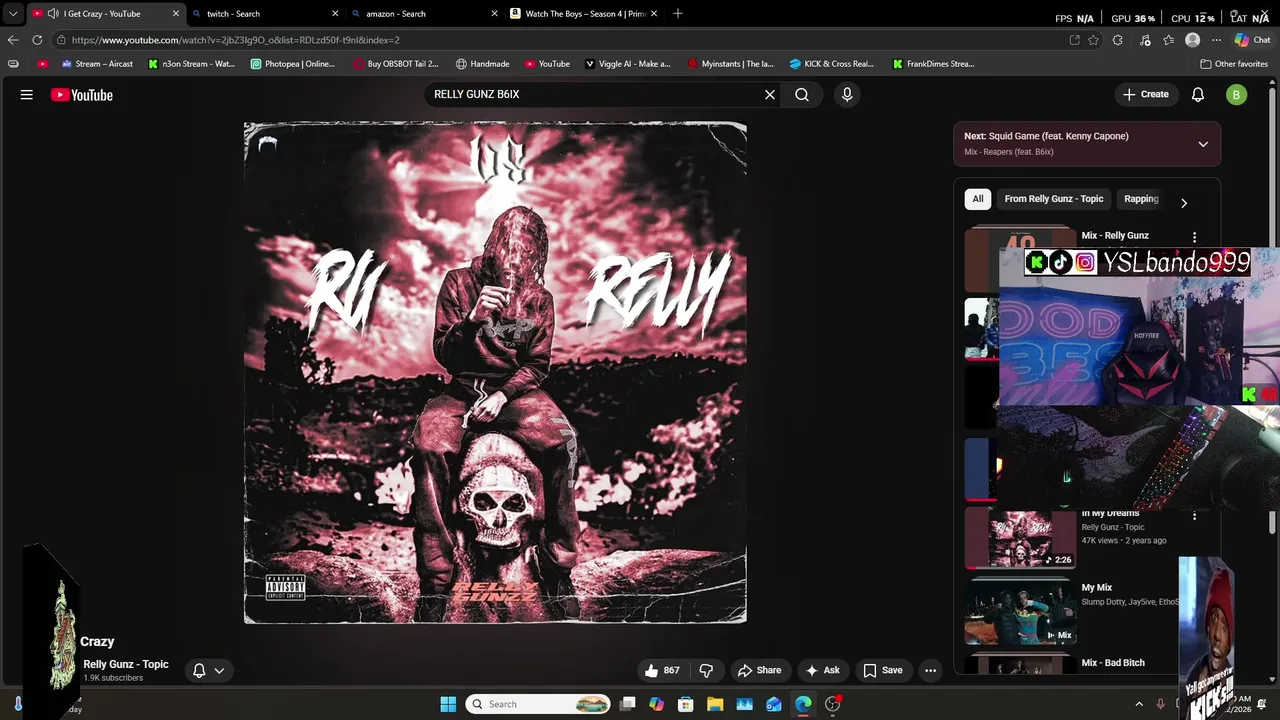Open the notifications bell in header

1198,95
